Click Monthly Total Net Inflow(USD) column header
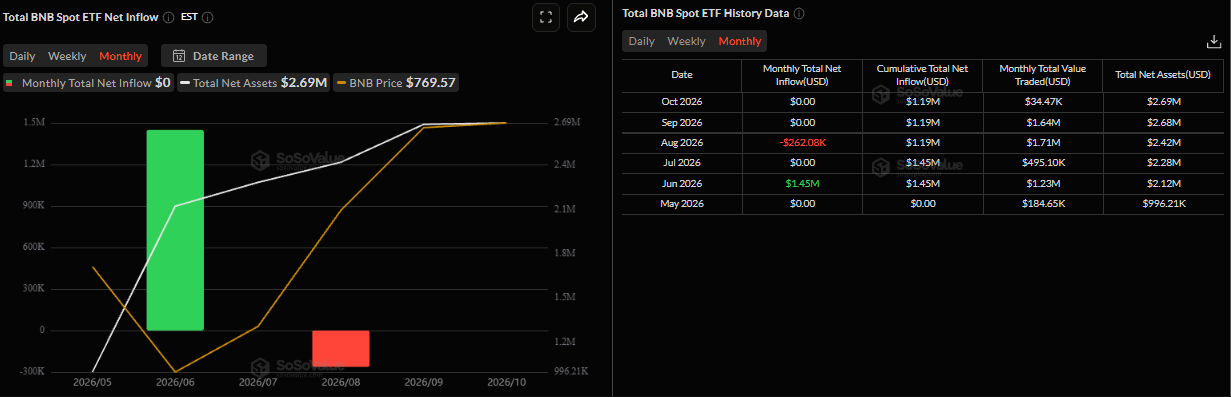This screenshot has height=397, width=1231. point(802,75)
